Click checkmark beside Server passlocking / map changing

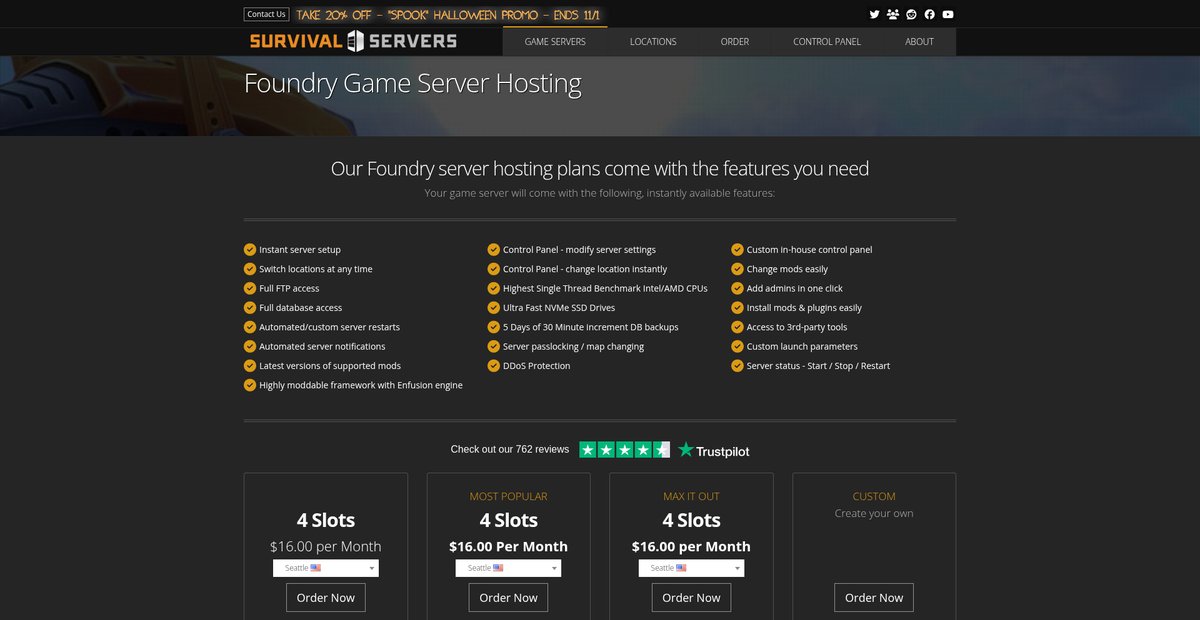tap(494, 346)
